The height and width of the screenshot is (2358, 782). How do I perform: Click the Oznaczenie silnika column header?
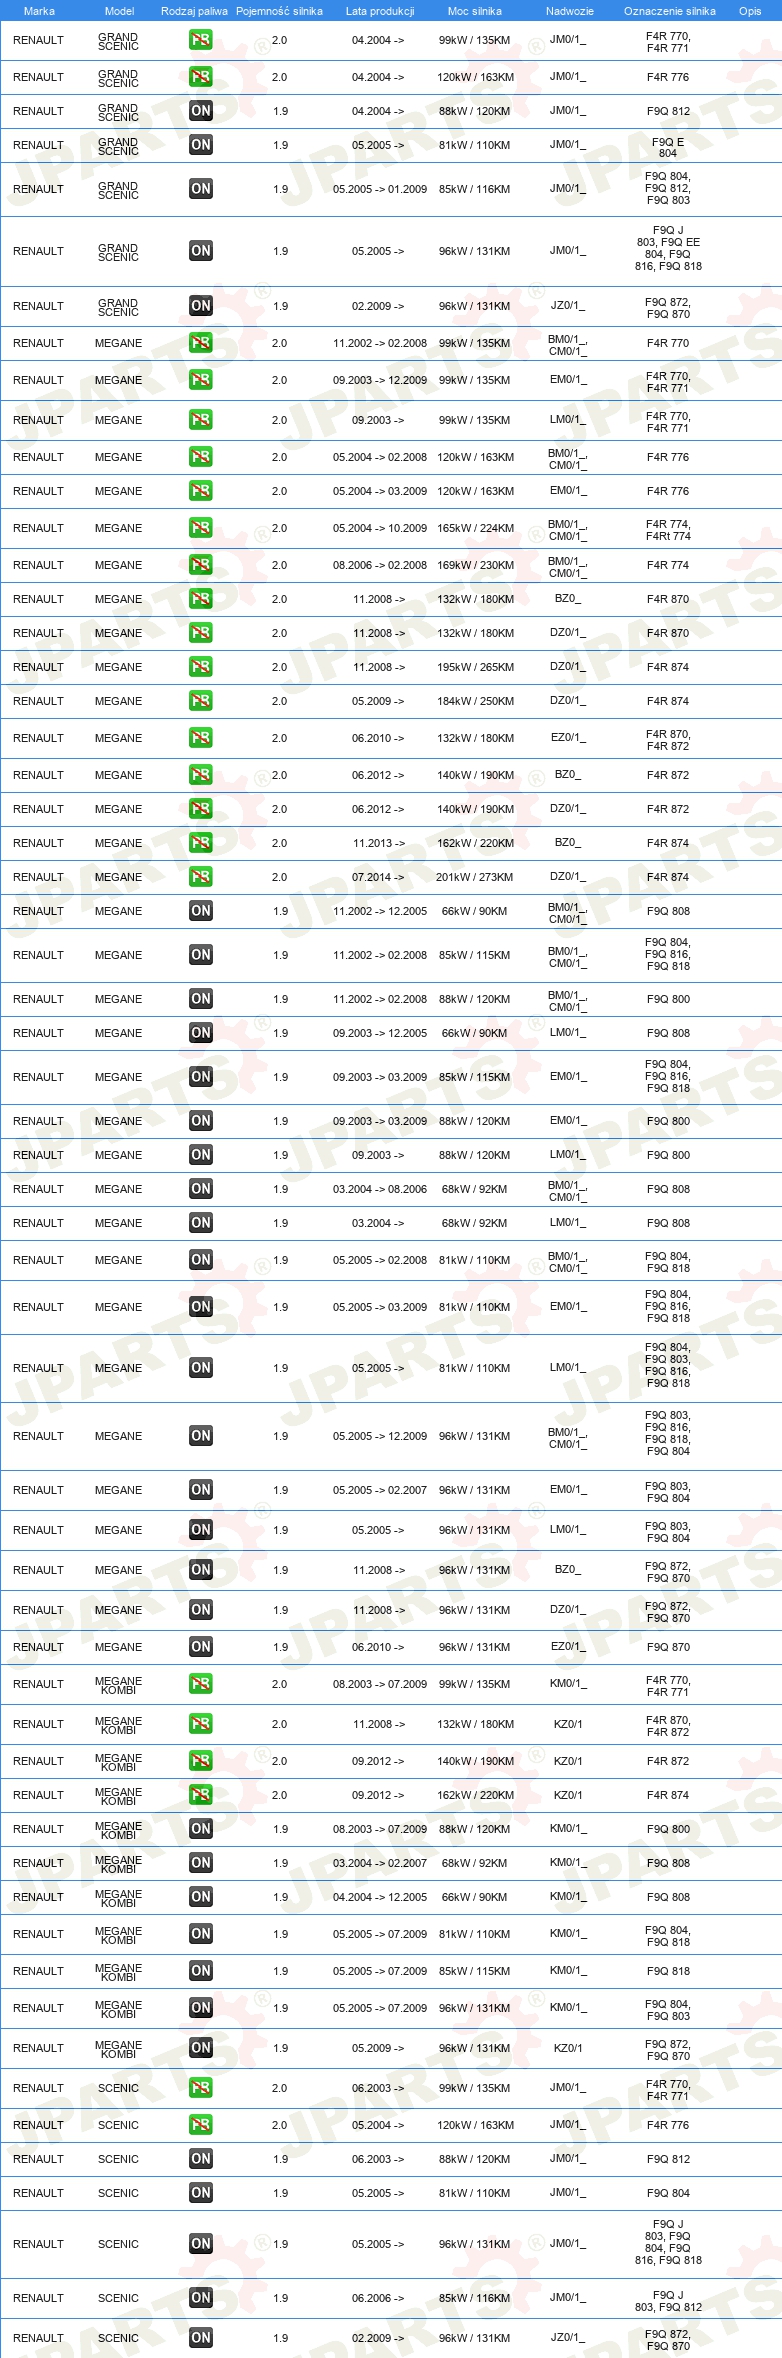(x=670, y=11)
